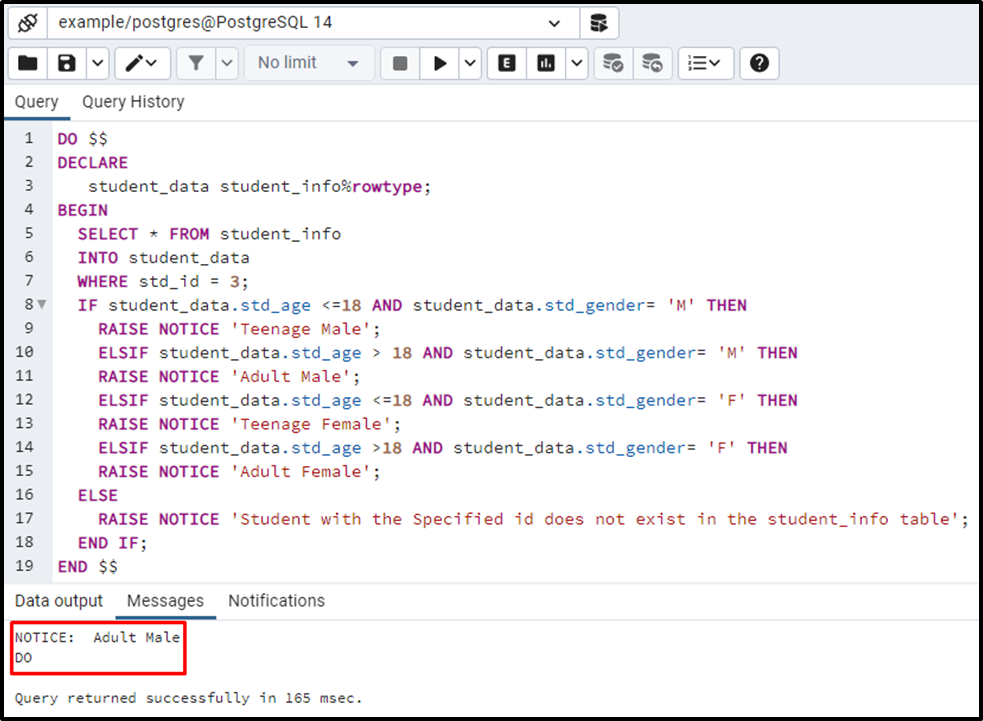
Task: Switch to the Query History tab
Action: [x=133, y=101]
